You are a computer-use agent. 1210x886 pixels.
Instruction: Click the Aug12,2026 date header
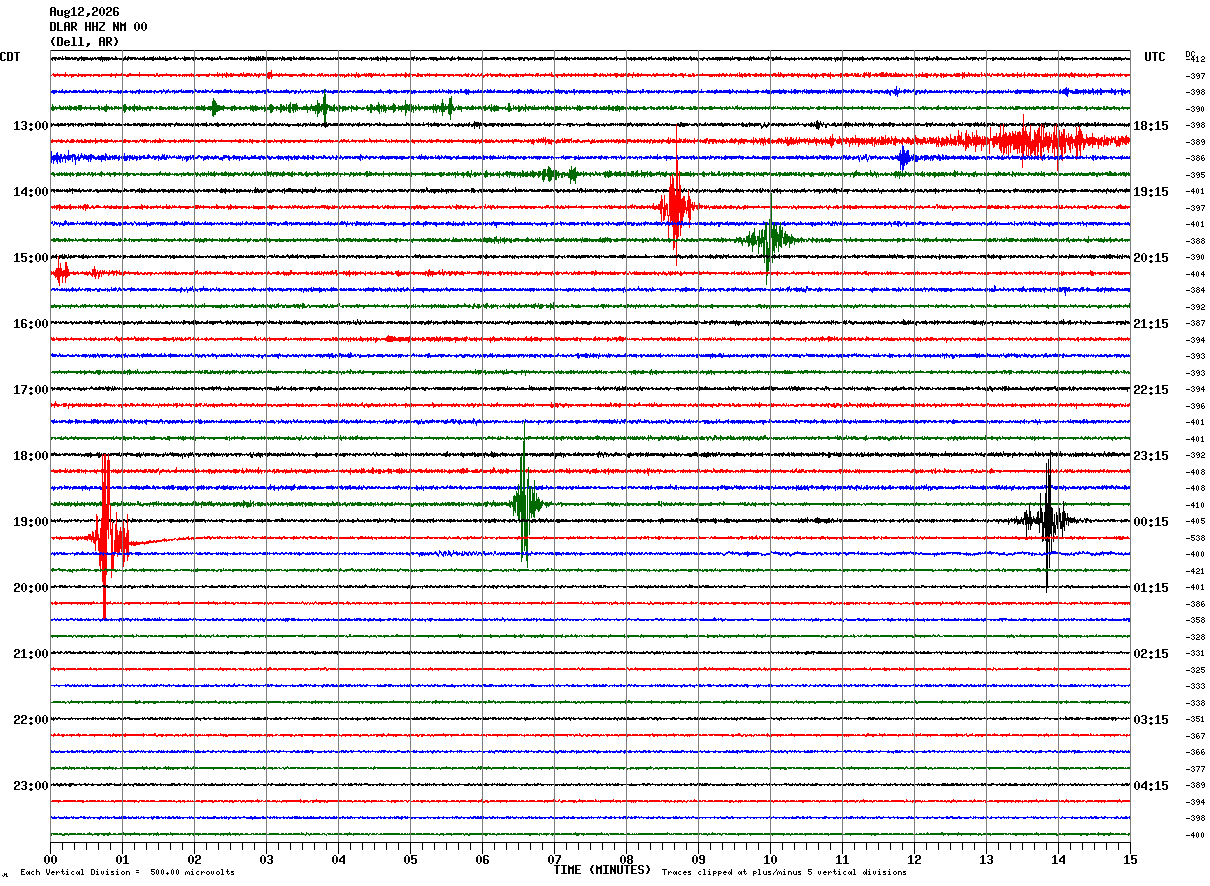point(84,12)
